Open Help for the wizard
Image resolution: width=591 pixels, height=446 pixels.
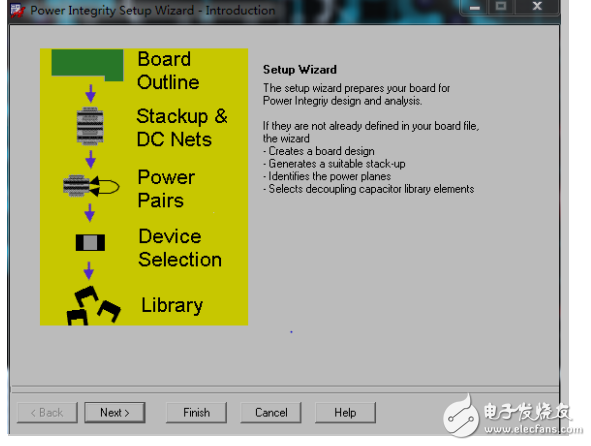pyautogui.click(x=345, y=412)
